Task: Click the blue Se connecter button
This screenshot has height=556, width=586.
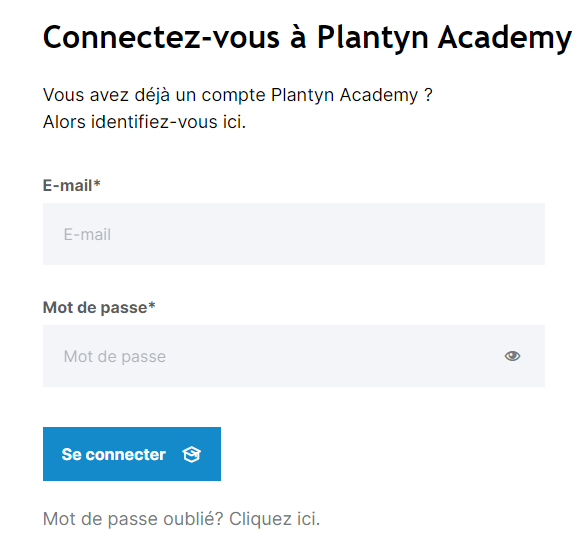Action: tap(132, 454)
